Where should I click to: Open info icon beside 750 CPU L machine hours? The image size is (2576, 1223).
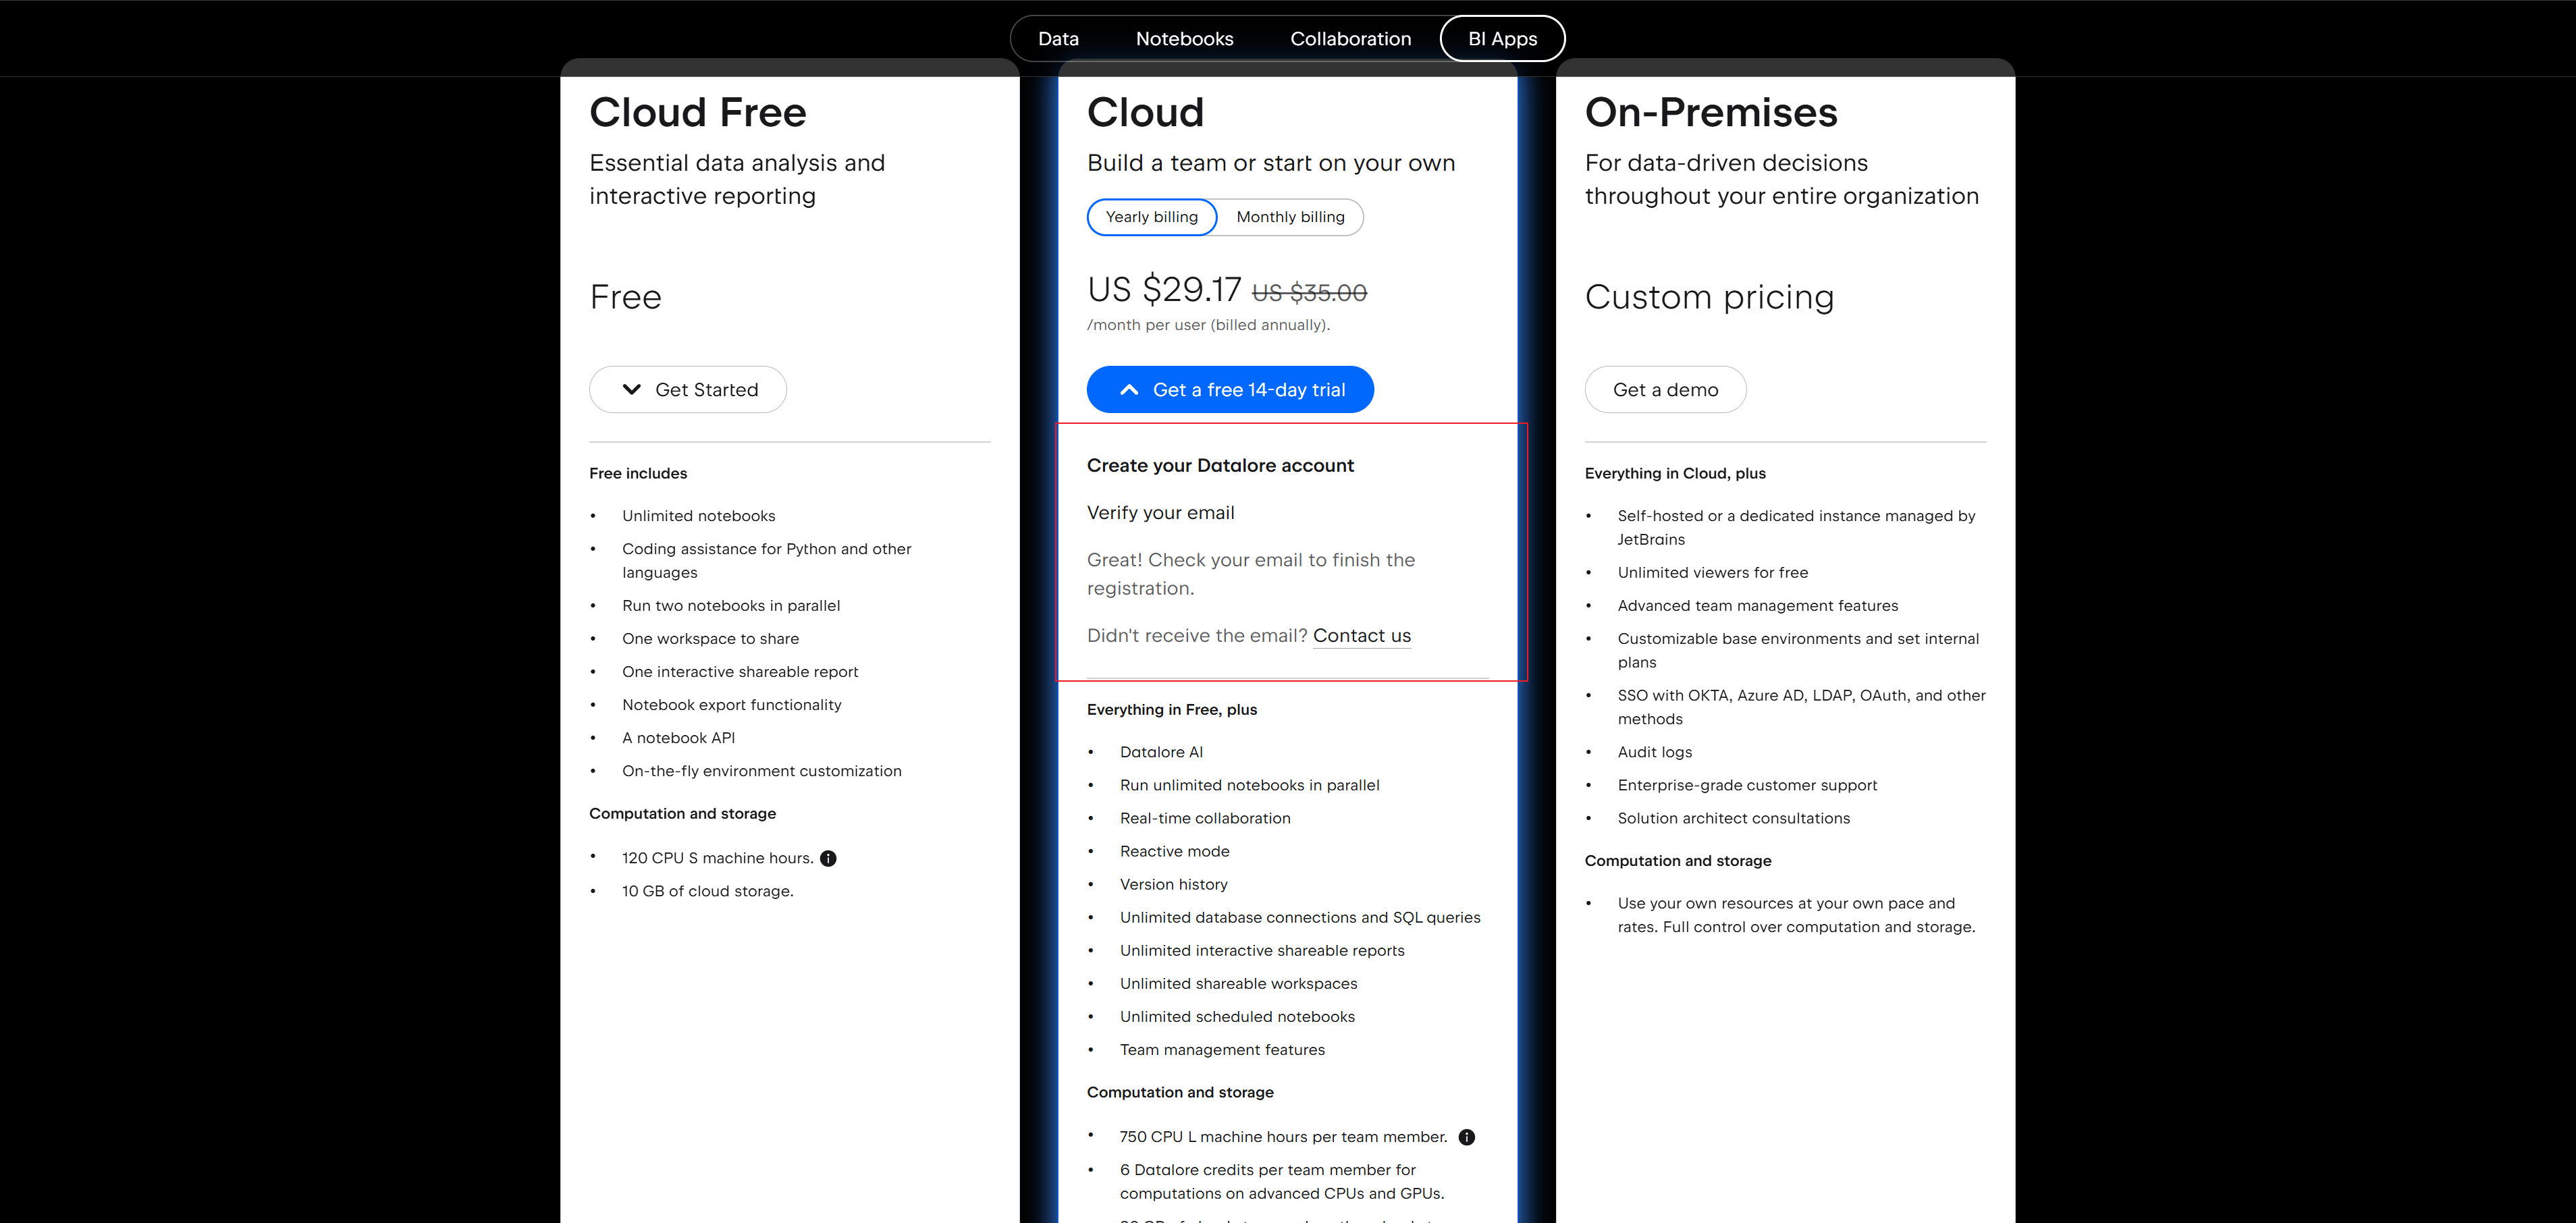[x=1467, y=1137]
